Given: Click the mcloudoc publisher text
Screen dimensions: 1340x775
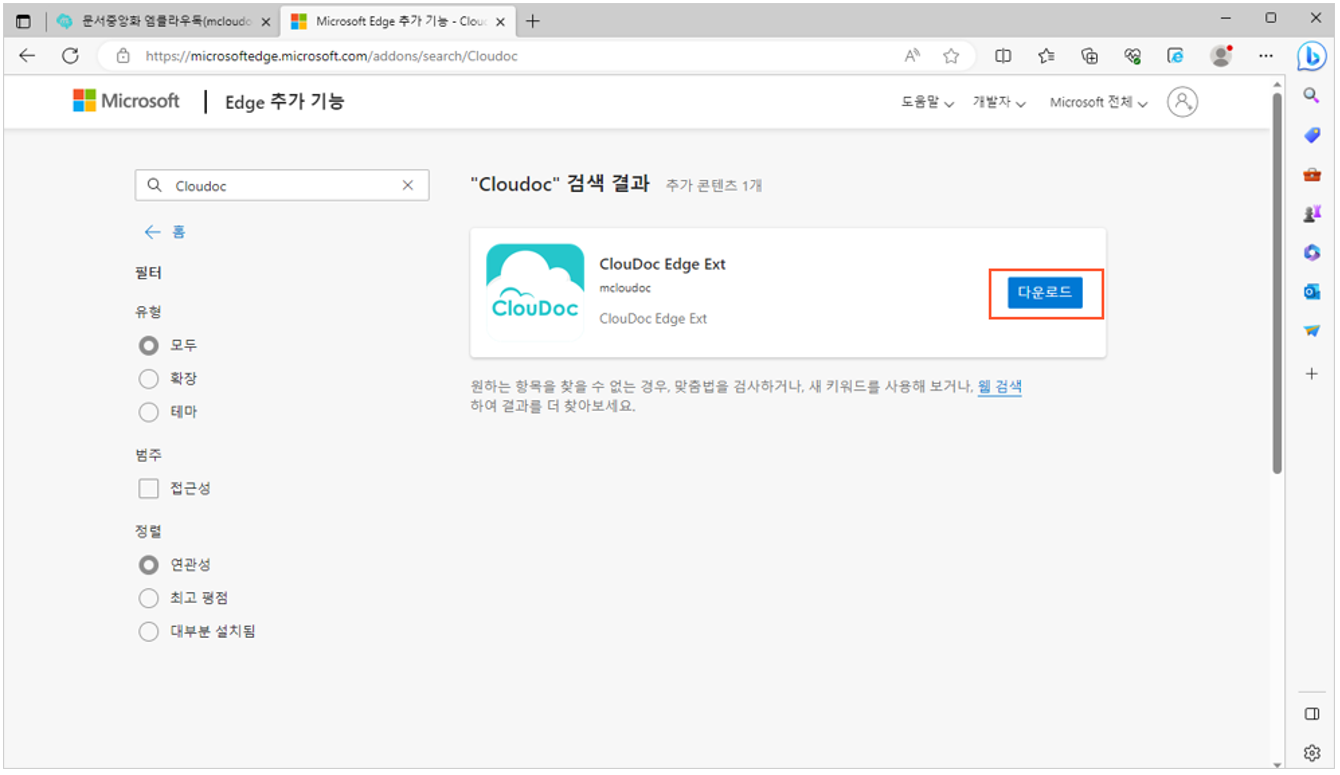Looking at the screenshot, I should point(625,288).
